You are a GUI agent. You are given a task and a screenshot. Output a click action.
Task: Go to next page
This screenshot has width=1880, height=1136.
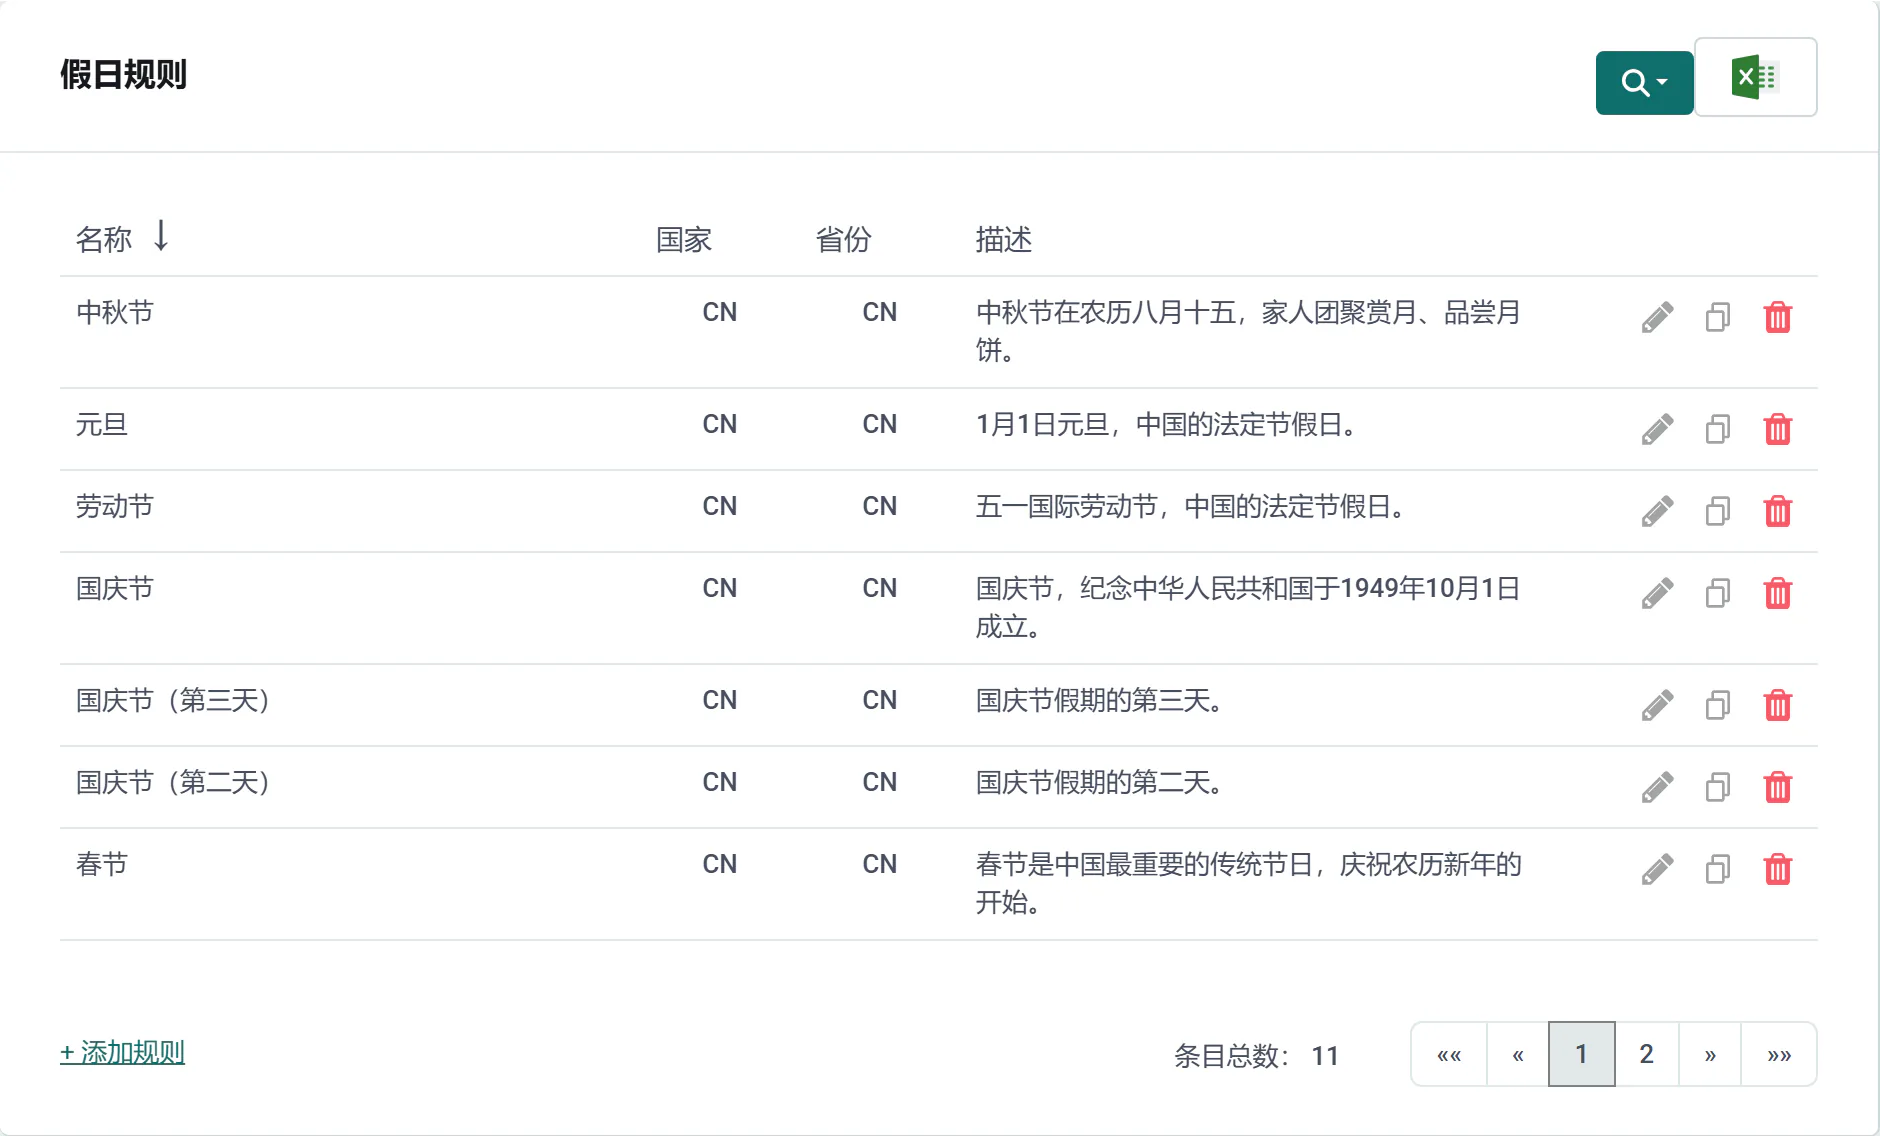[1710, 1054]
